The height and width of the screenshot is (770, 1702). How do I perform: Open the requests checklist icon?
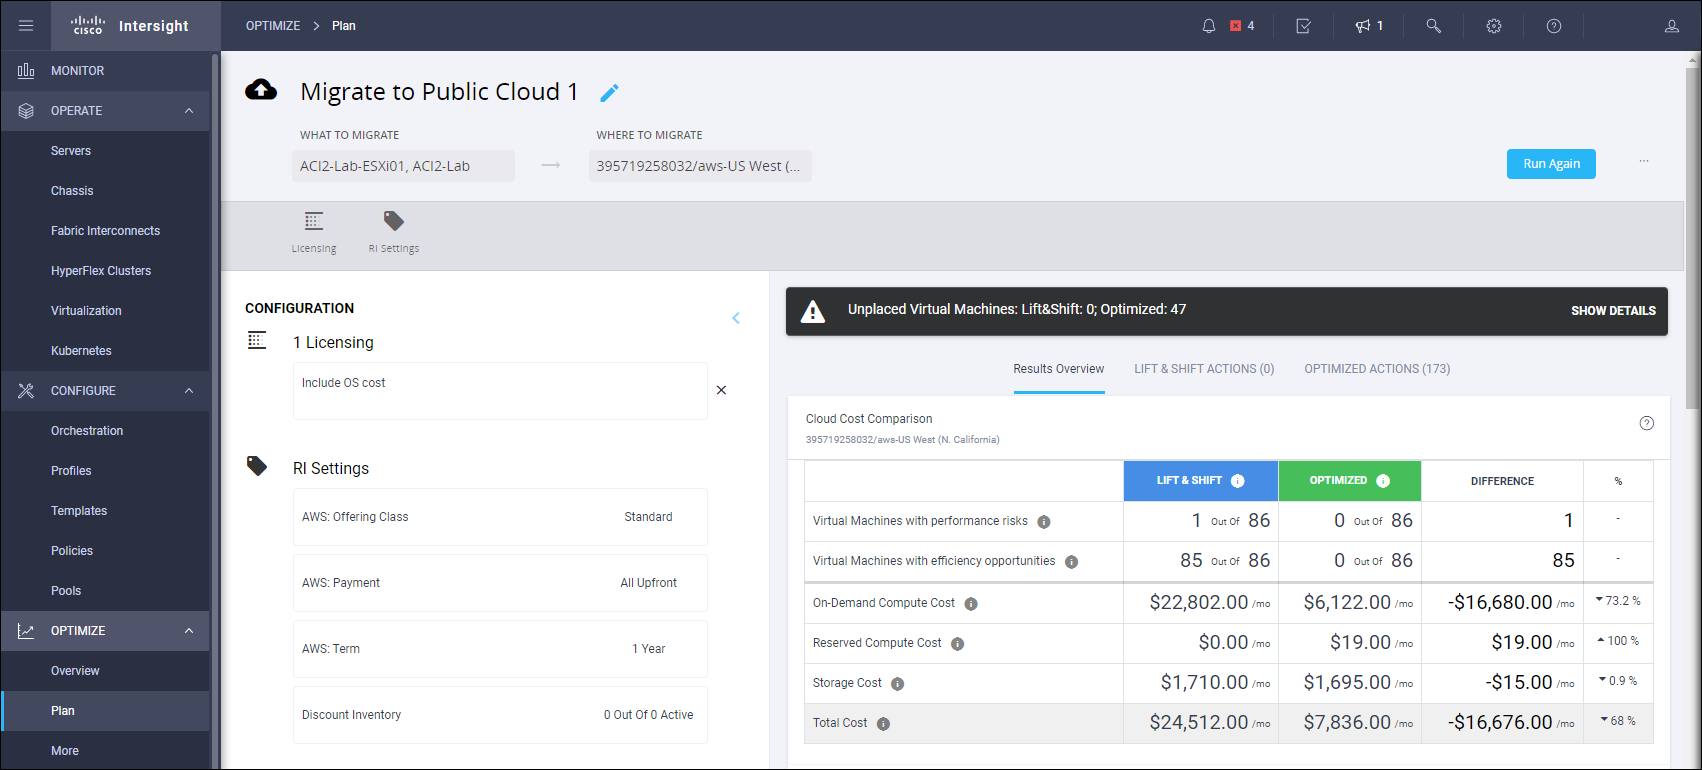[1304, 26]
